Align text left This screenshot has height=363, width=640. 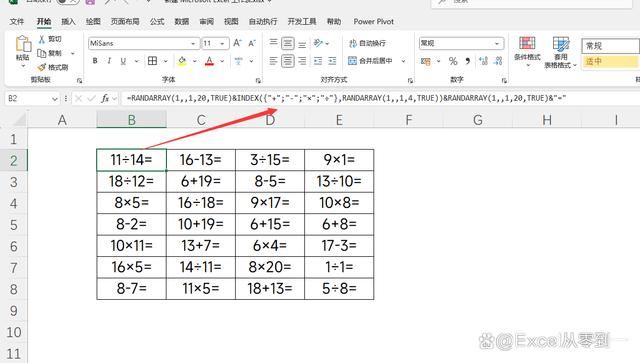tap(273, 61)
